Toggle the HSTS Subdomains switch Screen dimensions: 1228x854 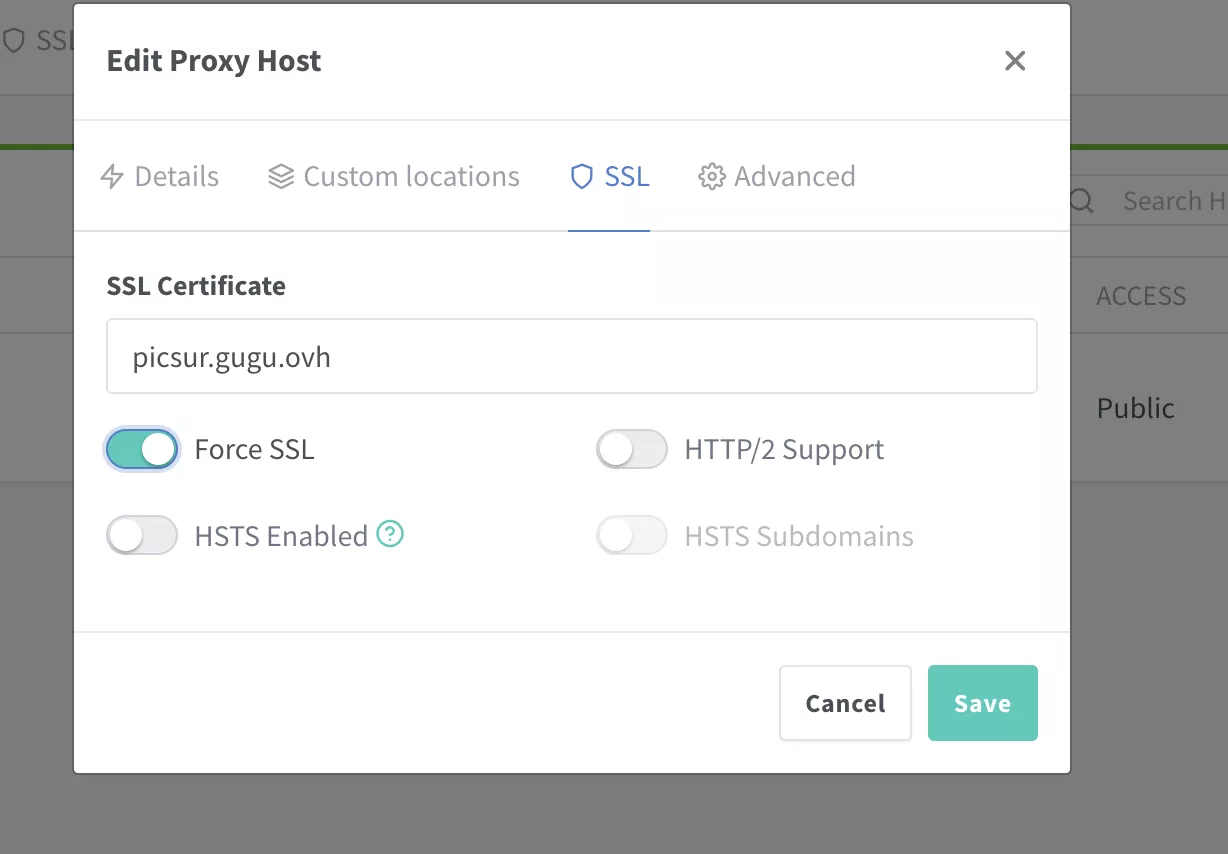(x=632, y=536)
